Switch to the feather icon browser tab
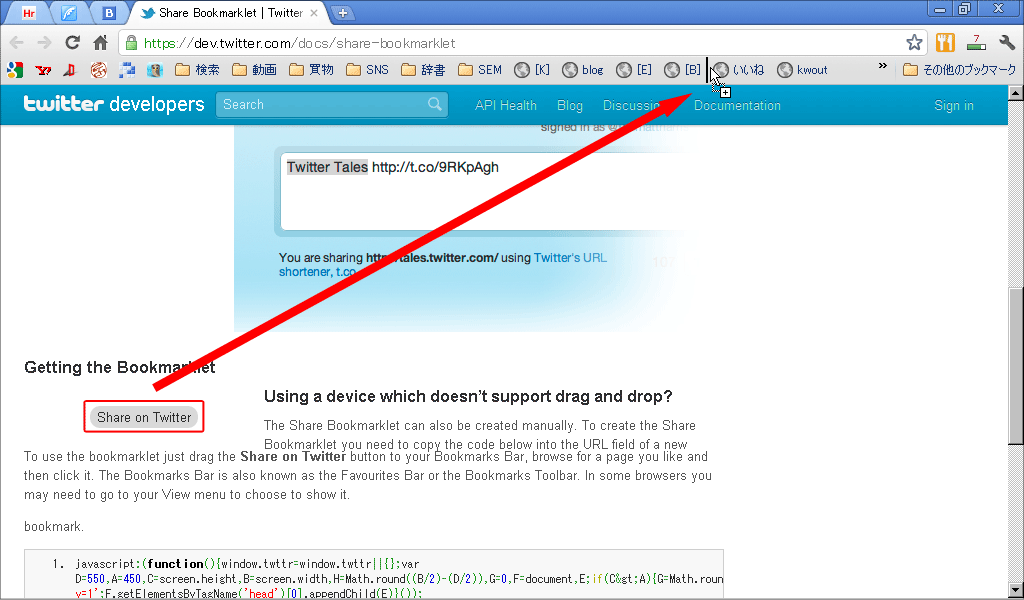Image resolution: width=1024 pixels, height=600 pixels. click(69, 12)
